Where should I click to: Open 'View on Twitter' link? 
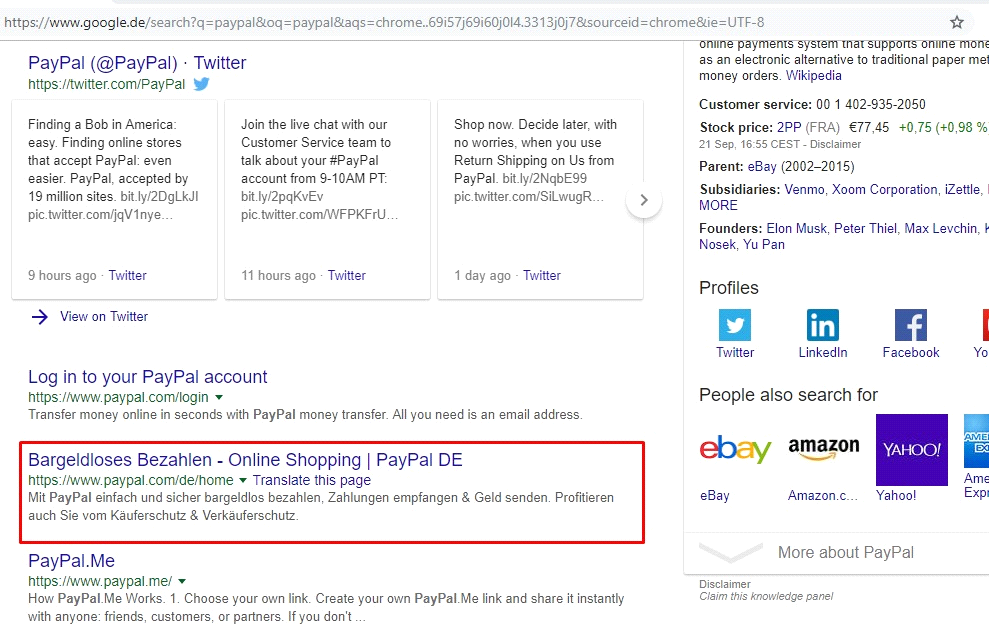[103, 316]
